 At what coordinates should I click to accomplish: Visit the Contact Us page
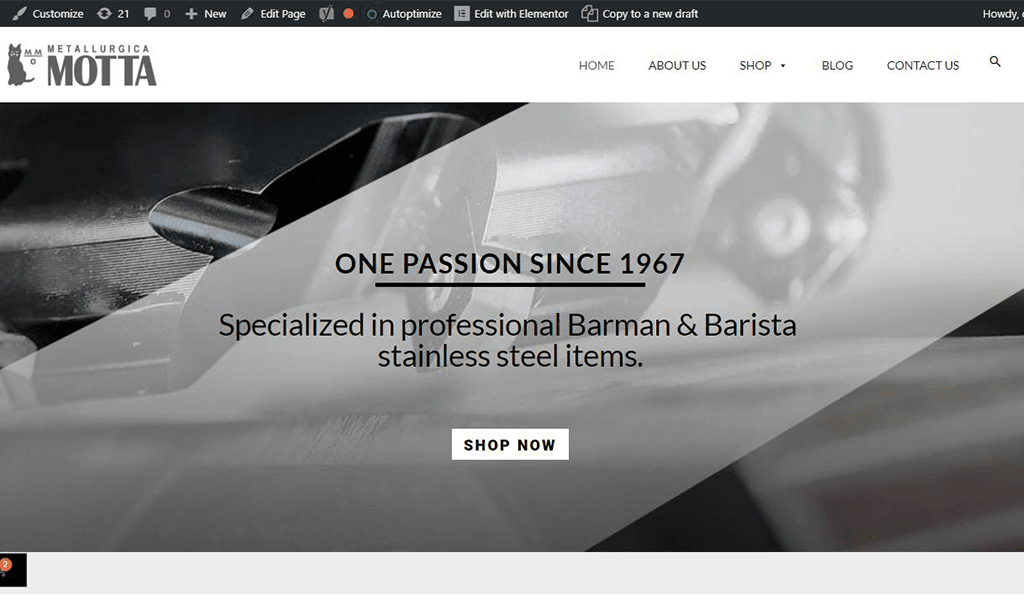(x=923, y=65)
